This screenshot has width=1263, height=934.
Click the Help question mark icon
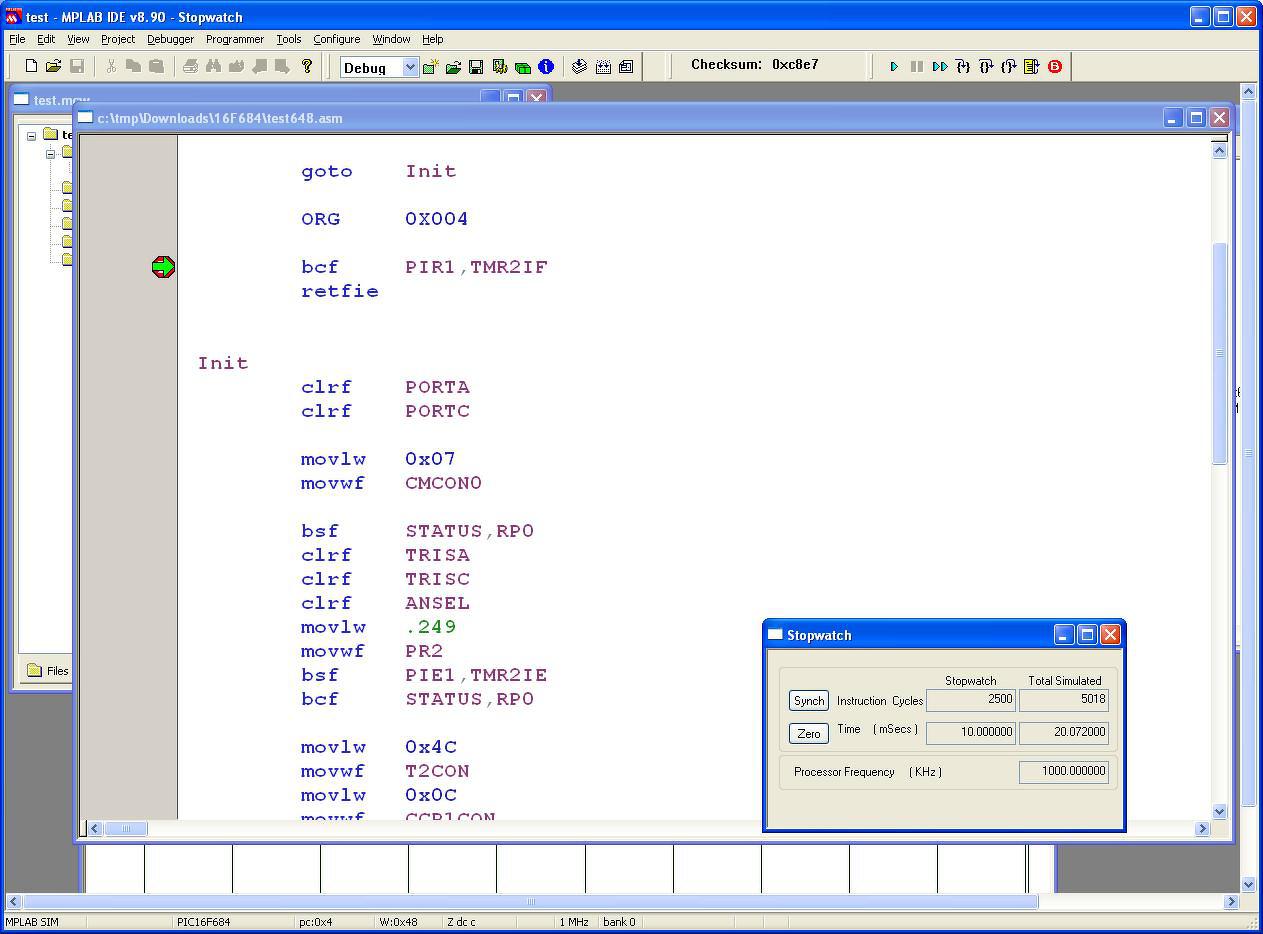point(307,67)
